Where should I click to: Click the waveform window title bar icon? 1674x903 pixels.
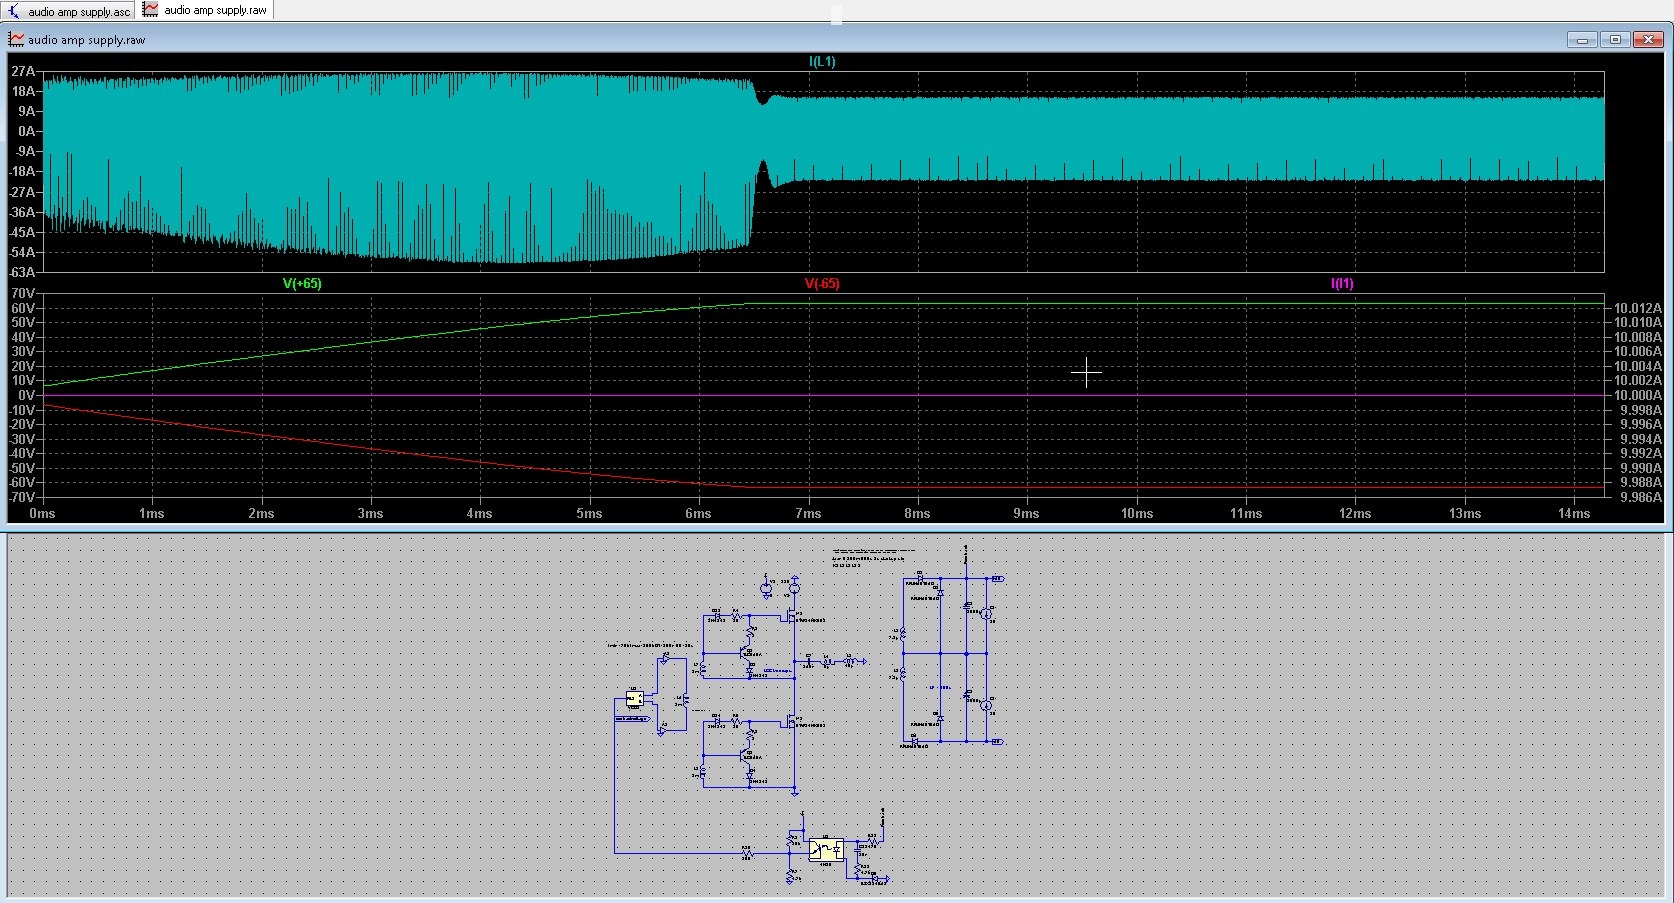tap(16, 40)
